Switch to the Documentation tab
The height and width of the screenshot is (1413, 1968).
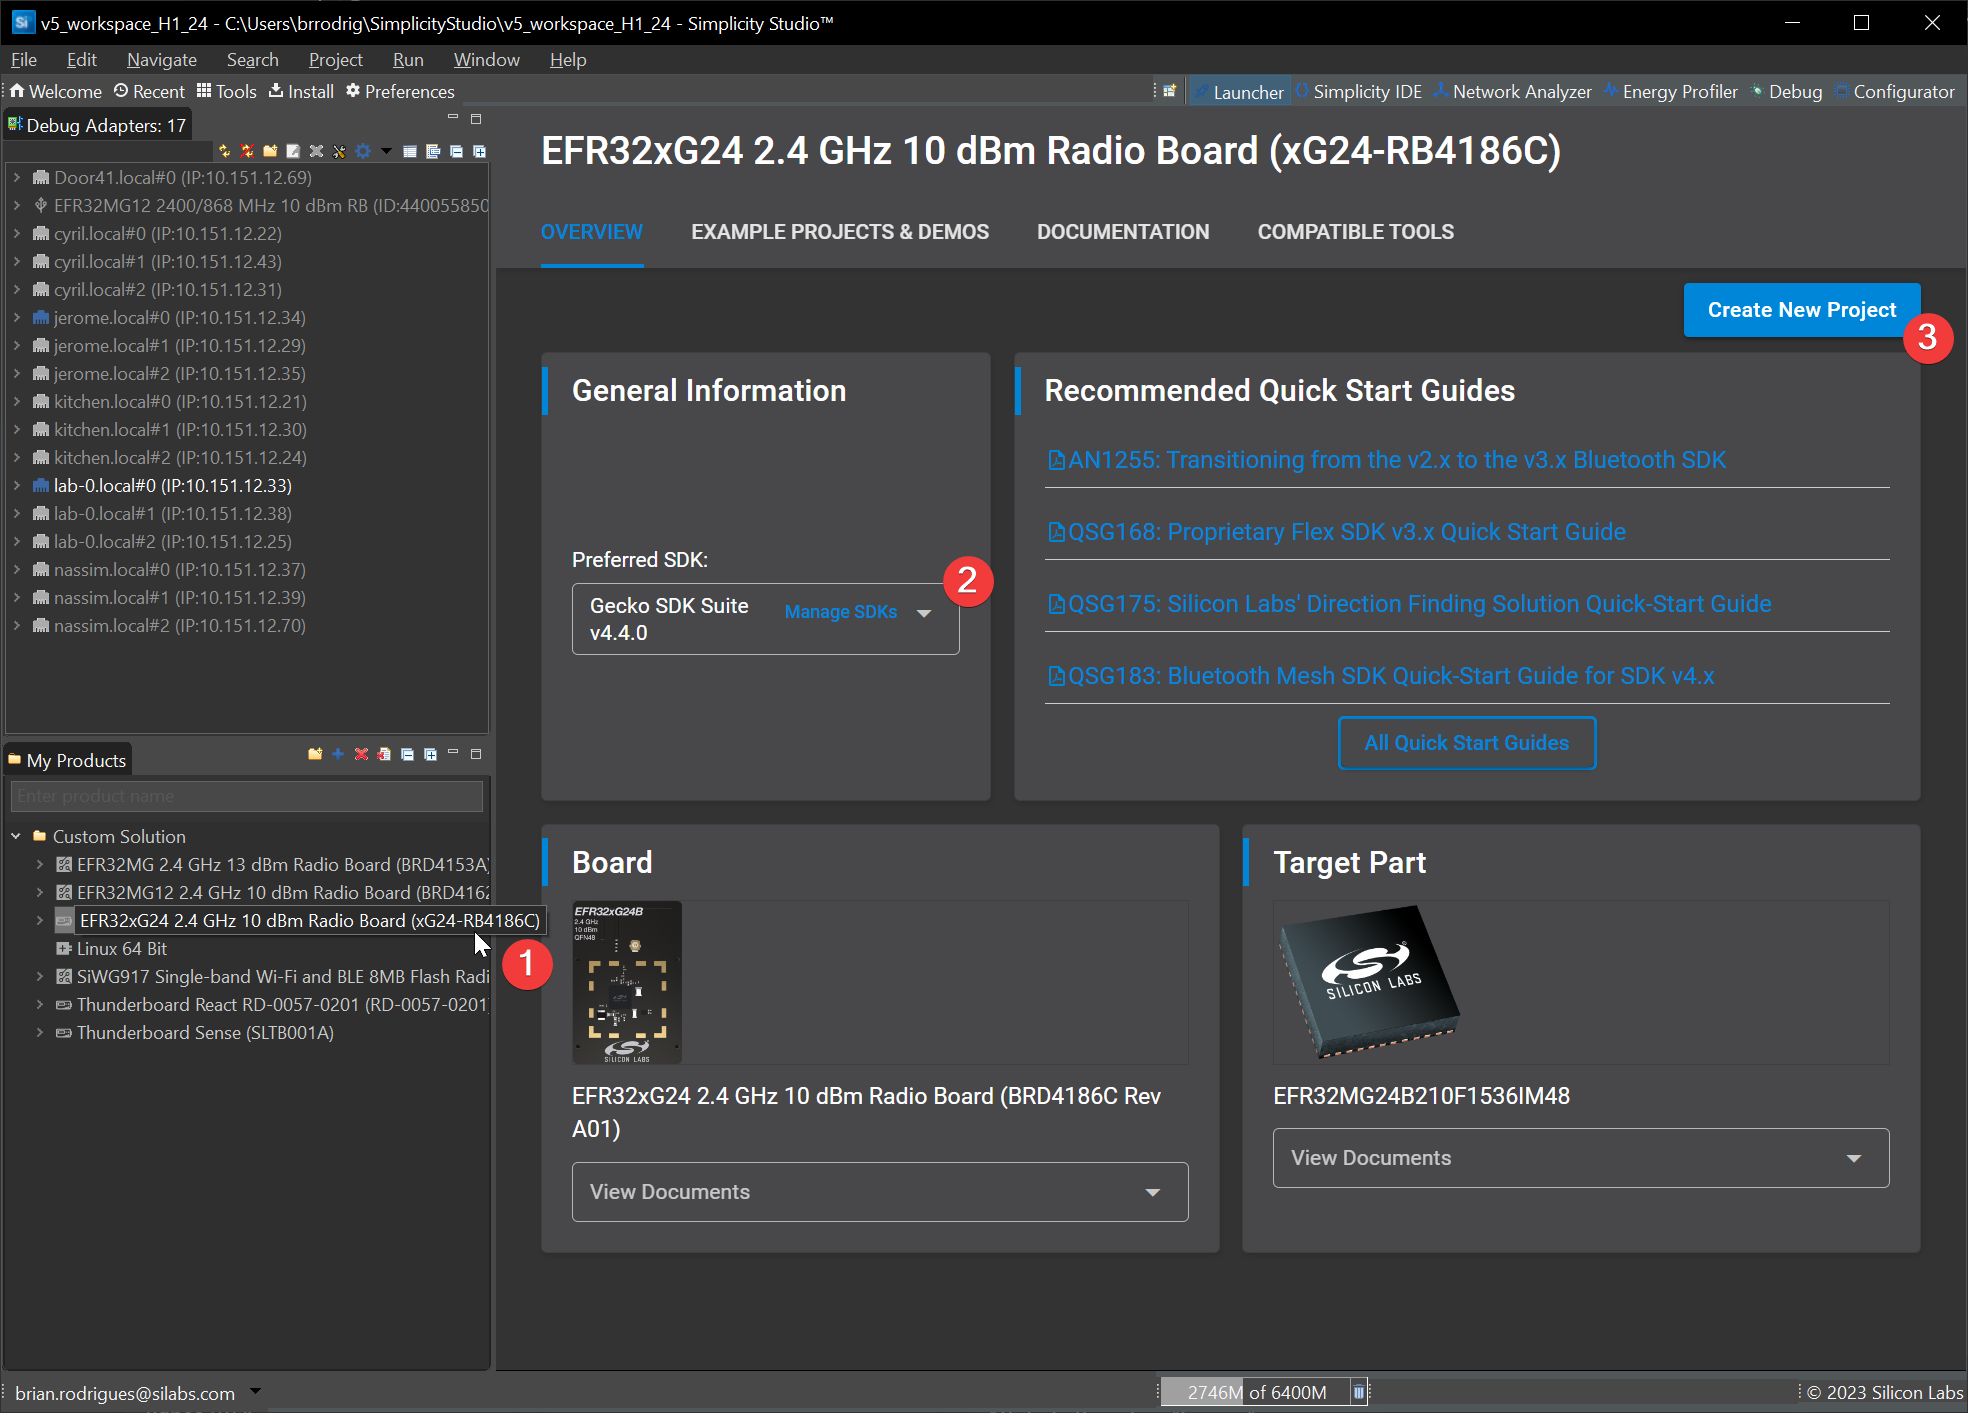click(1123, 232)
